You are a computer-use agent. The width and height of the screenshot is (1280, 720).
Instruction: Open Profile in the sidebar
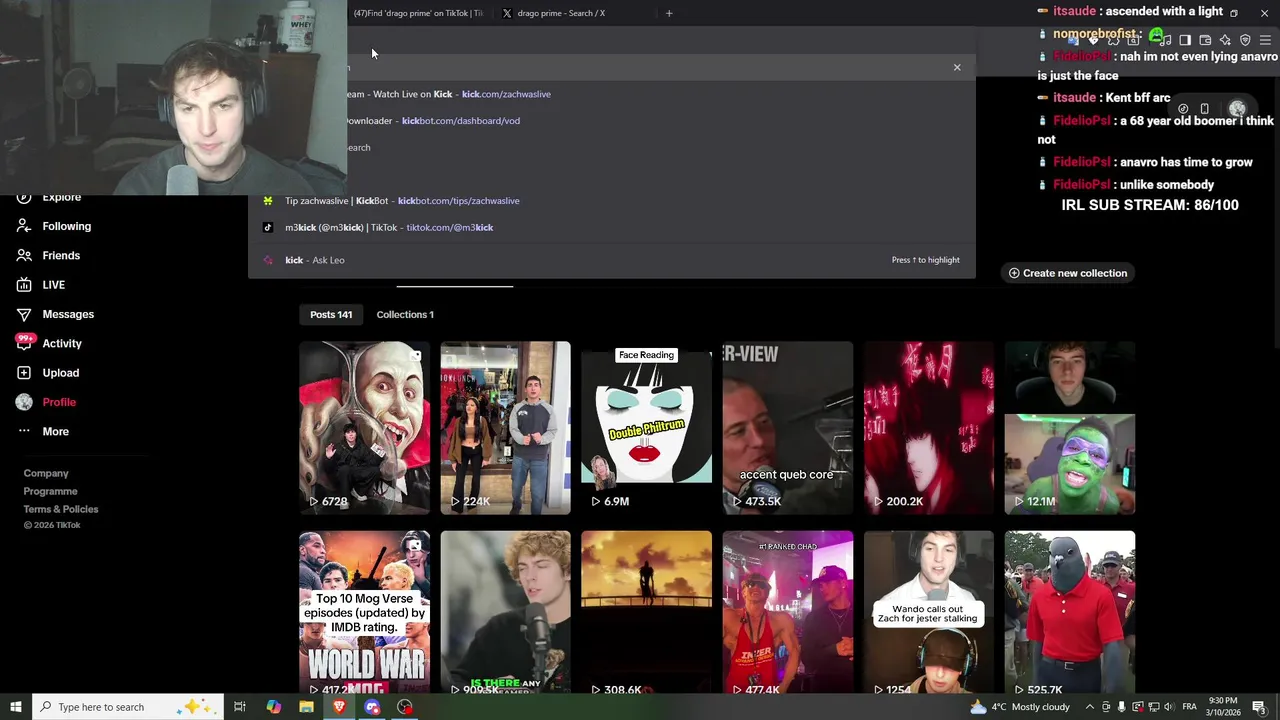point(46,402)
